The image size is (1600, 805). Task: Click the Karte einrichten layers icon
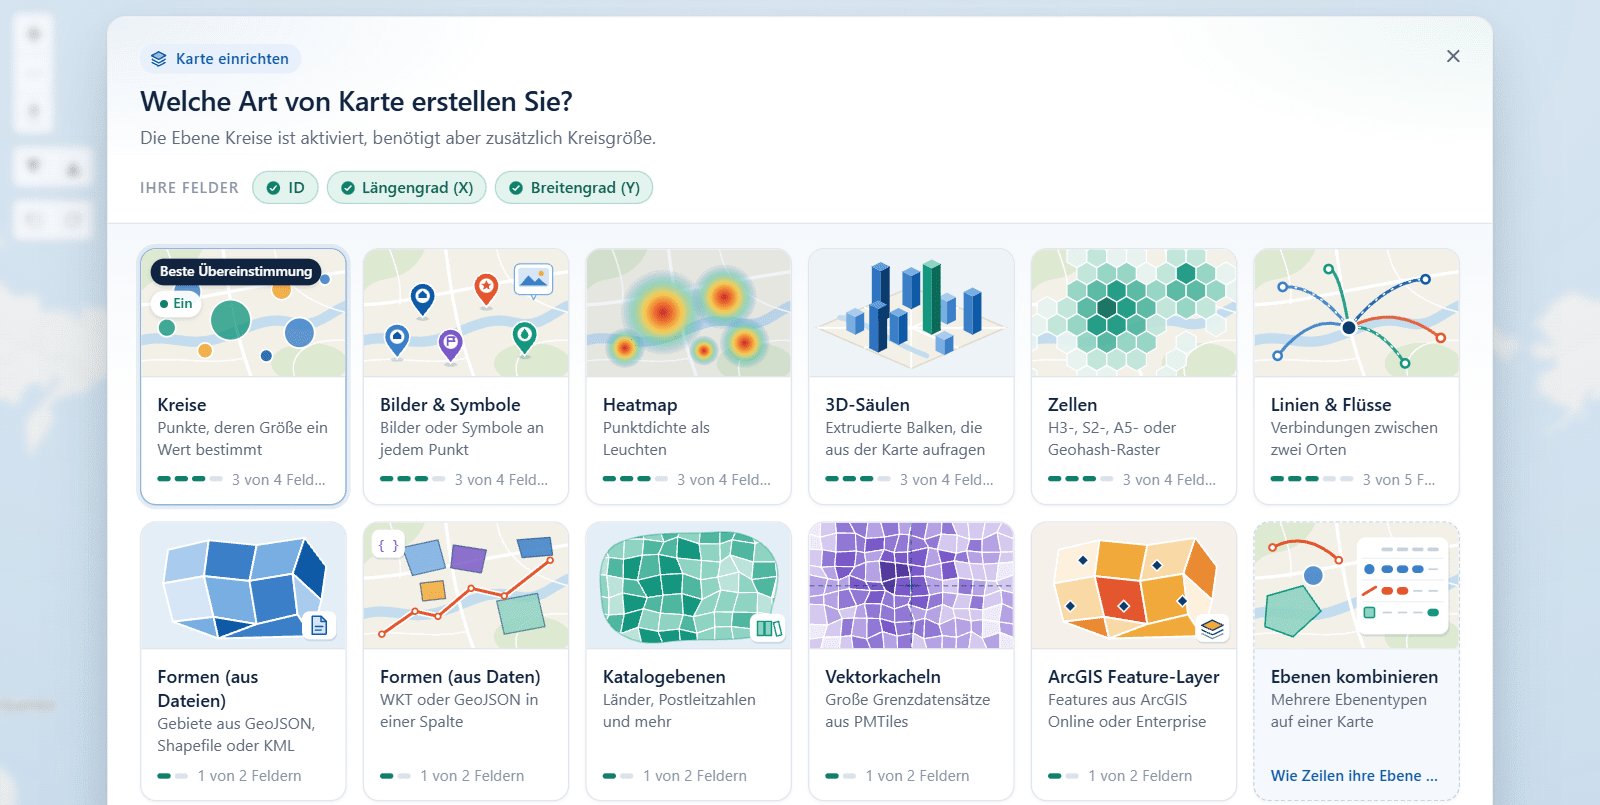pyautogui.click(x=158, y=59)
